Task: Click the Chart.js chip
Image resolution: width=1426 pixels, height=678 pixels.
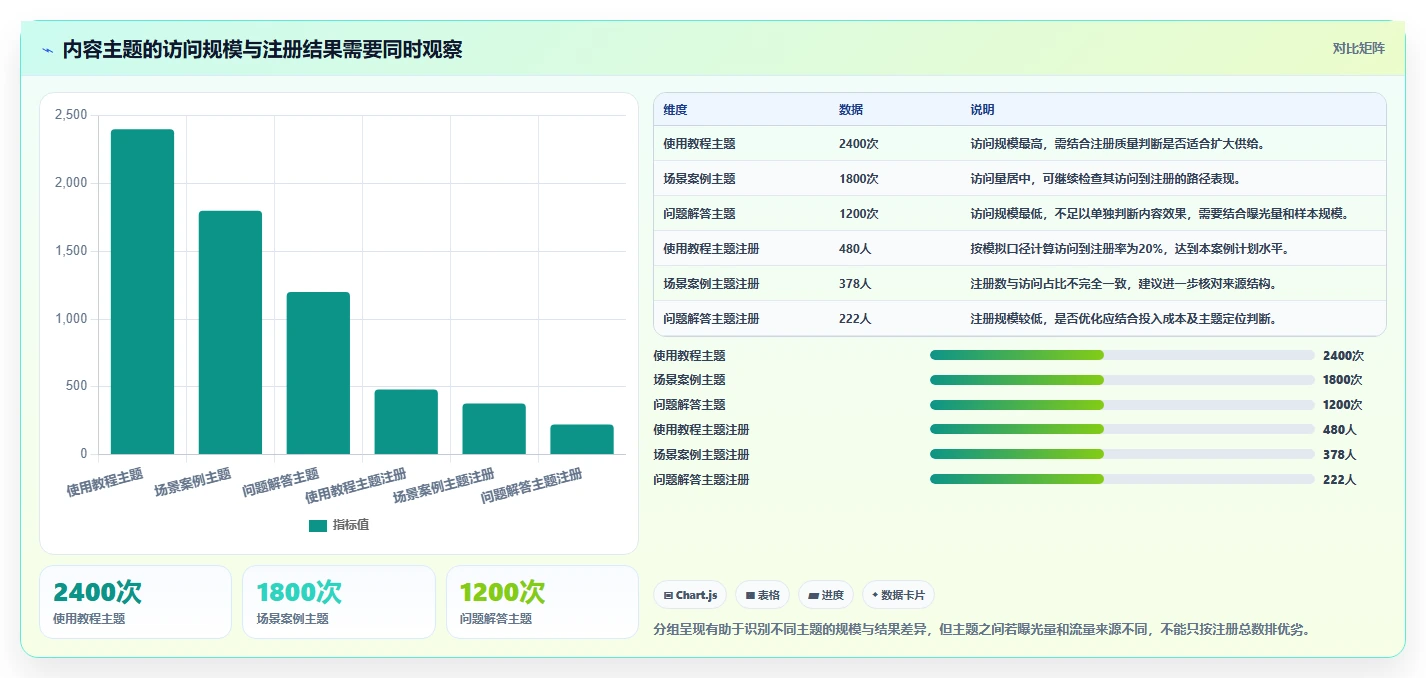Action: coord(691,595)
